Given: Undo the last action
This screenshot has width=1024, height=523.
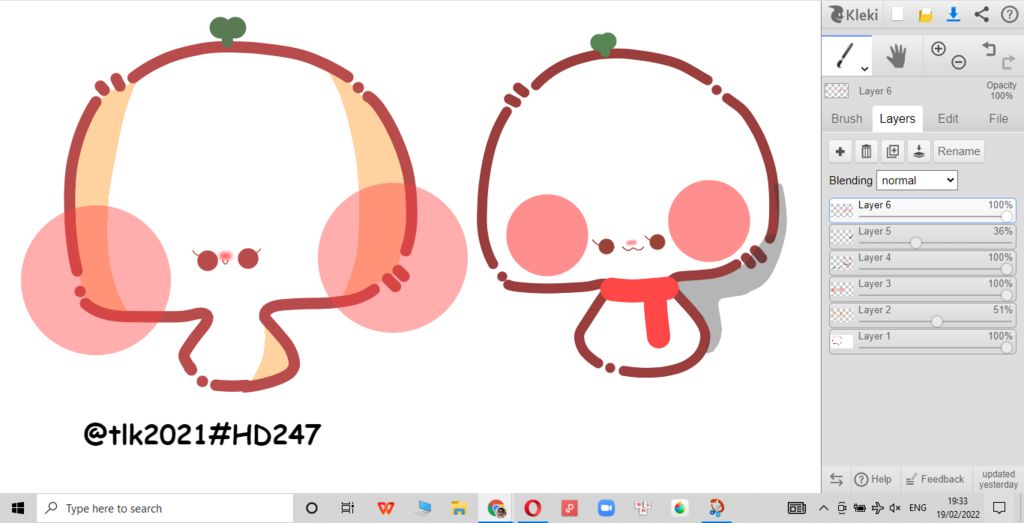Looking at the screenshot, I should point(989,48).
